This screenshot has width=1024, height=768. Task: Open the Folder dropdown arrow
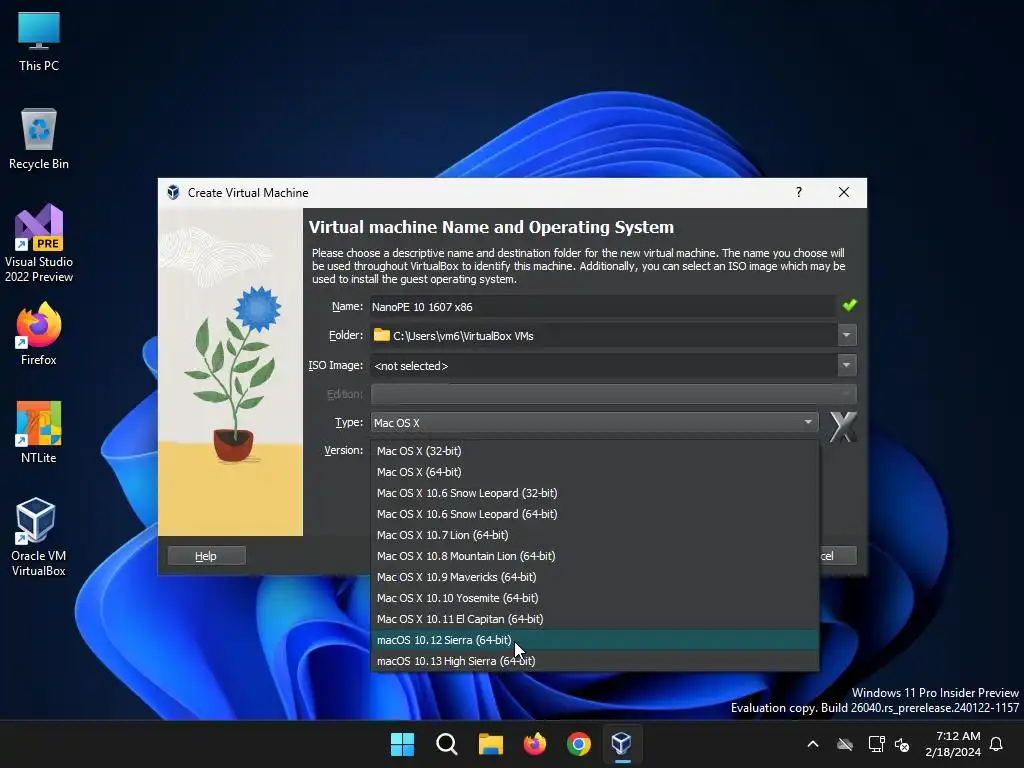click(x=847, y=335)
